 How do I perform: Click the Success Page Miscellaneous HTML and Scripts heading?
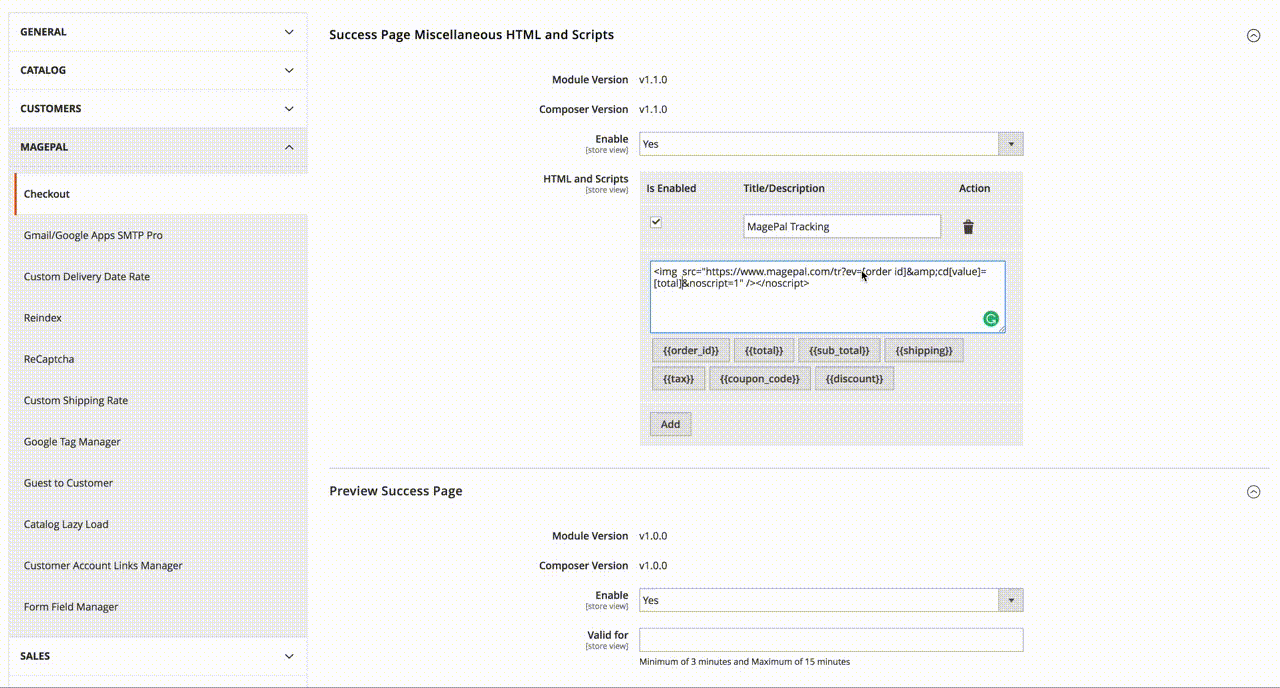pos(472,35)
